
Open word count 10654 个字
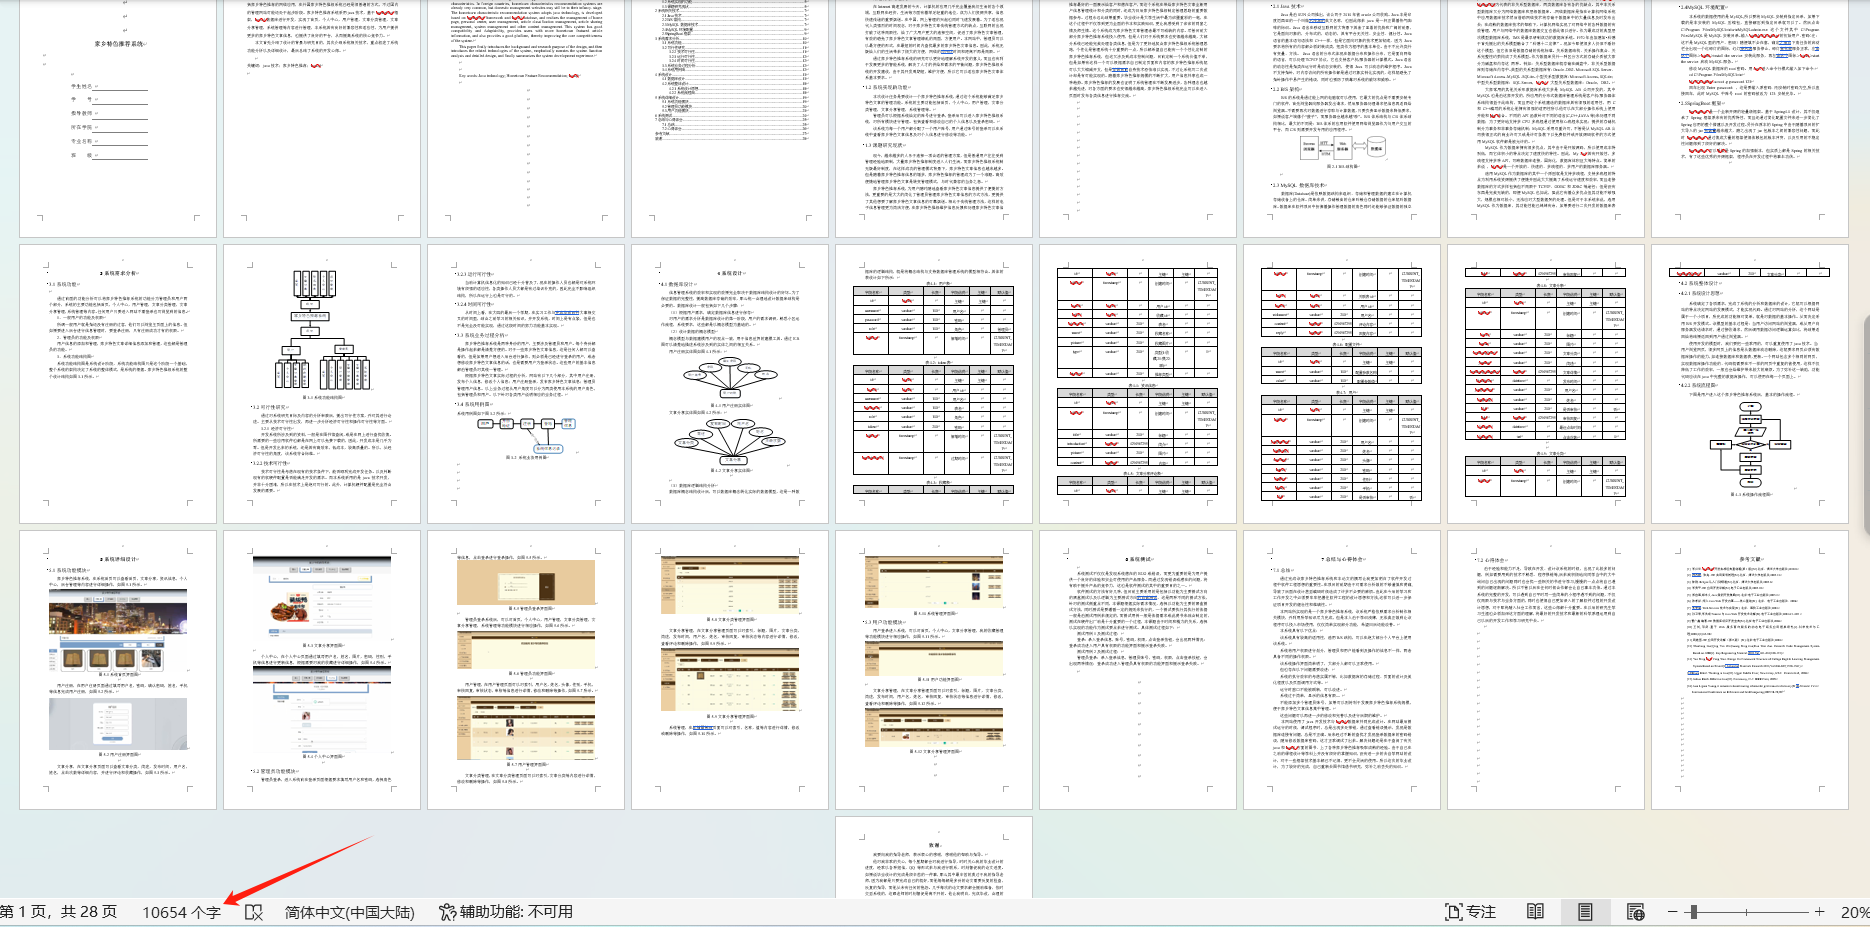181,912
